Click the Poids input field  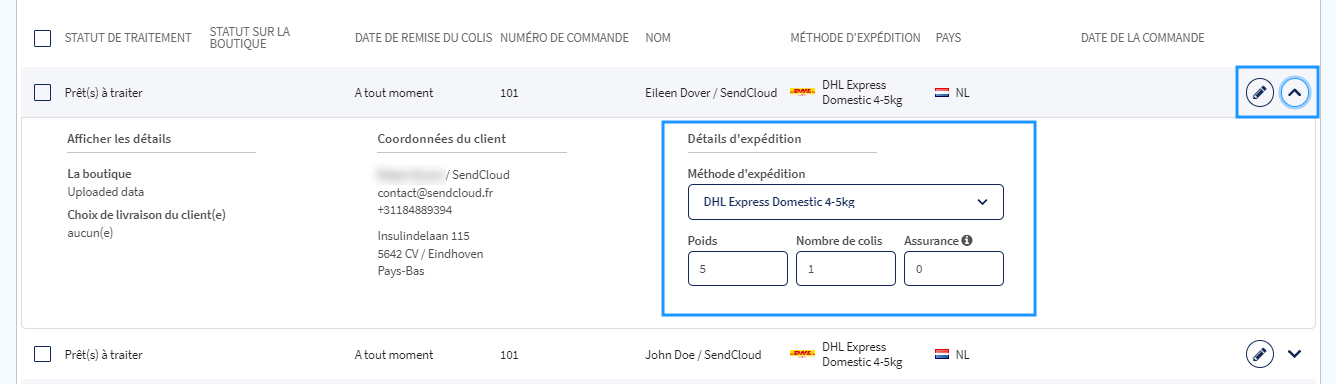[738, 268]
